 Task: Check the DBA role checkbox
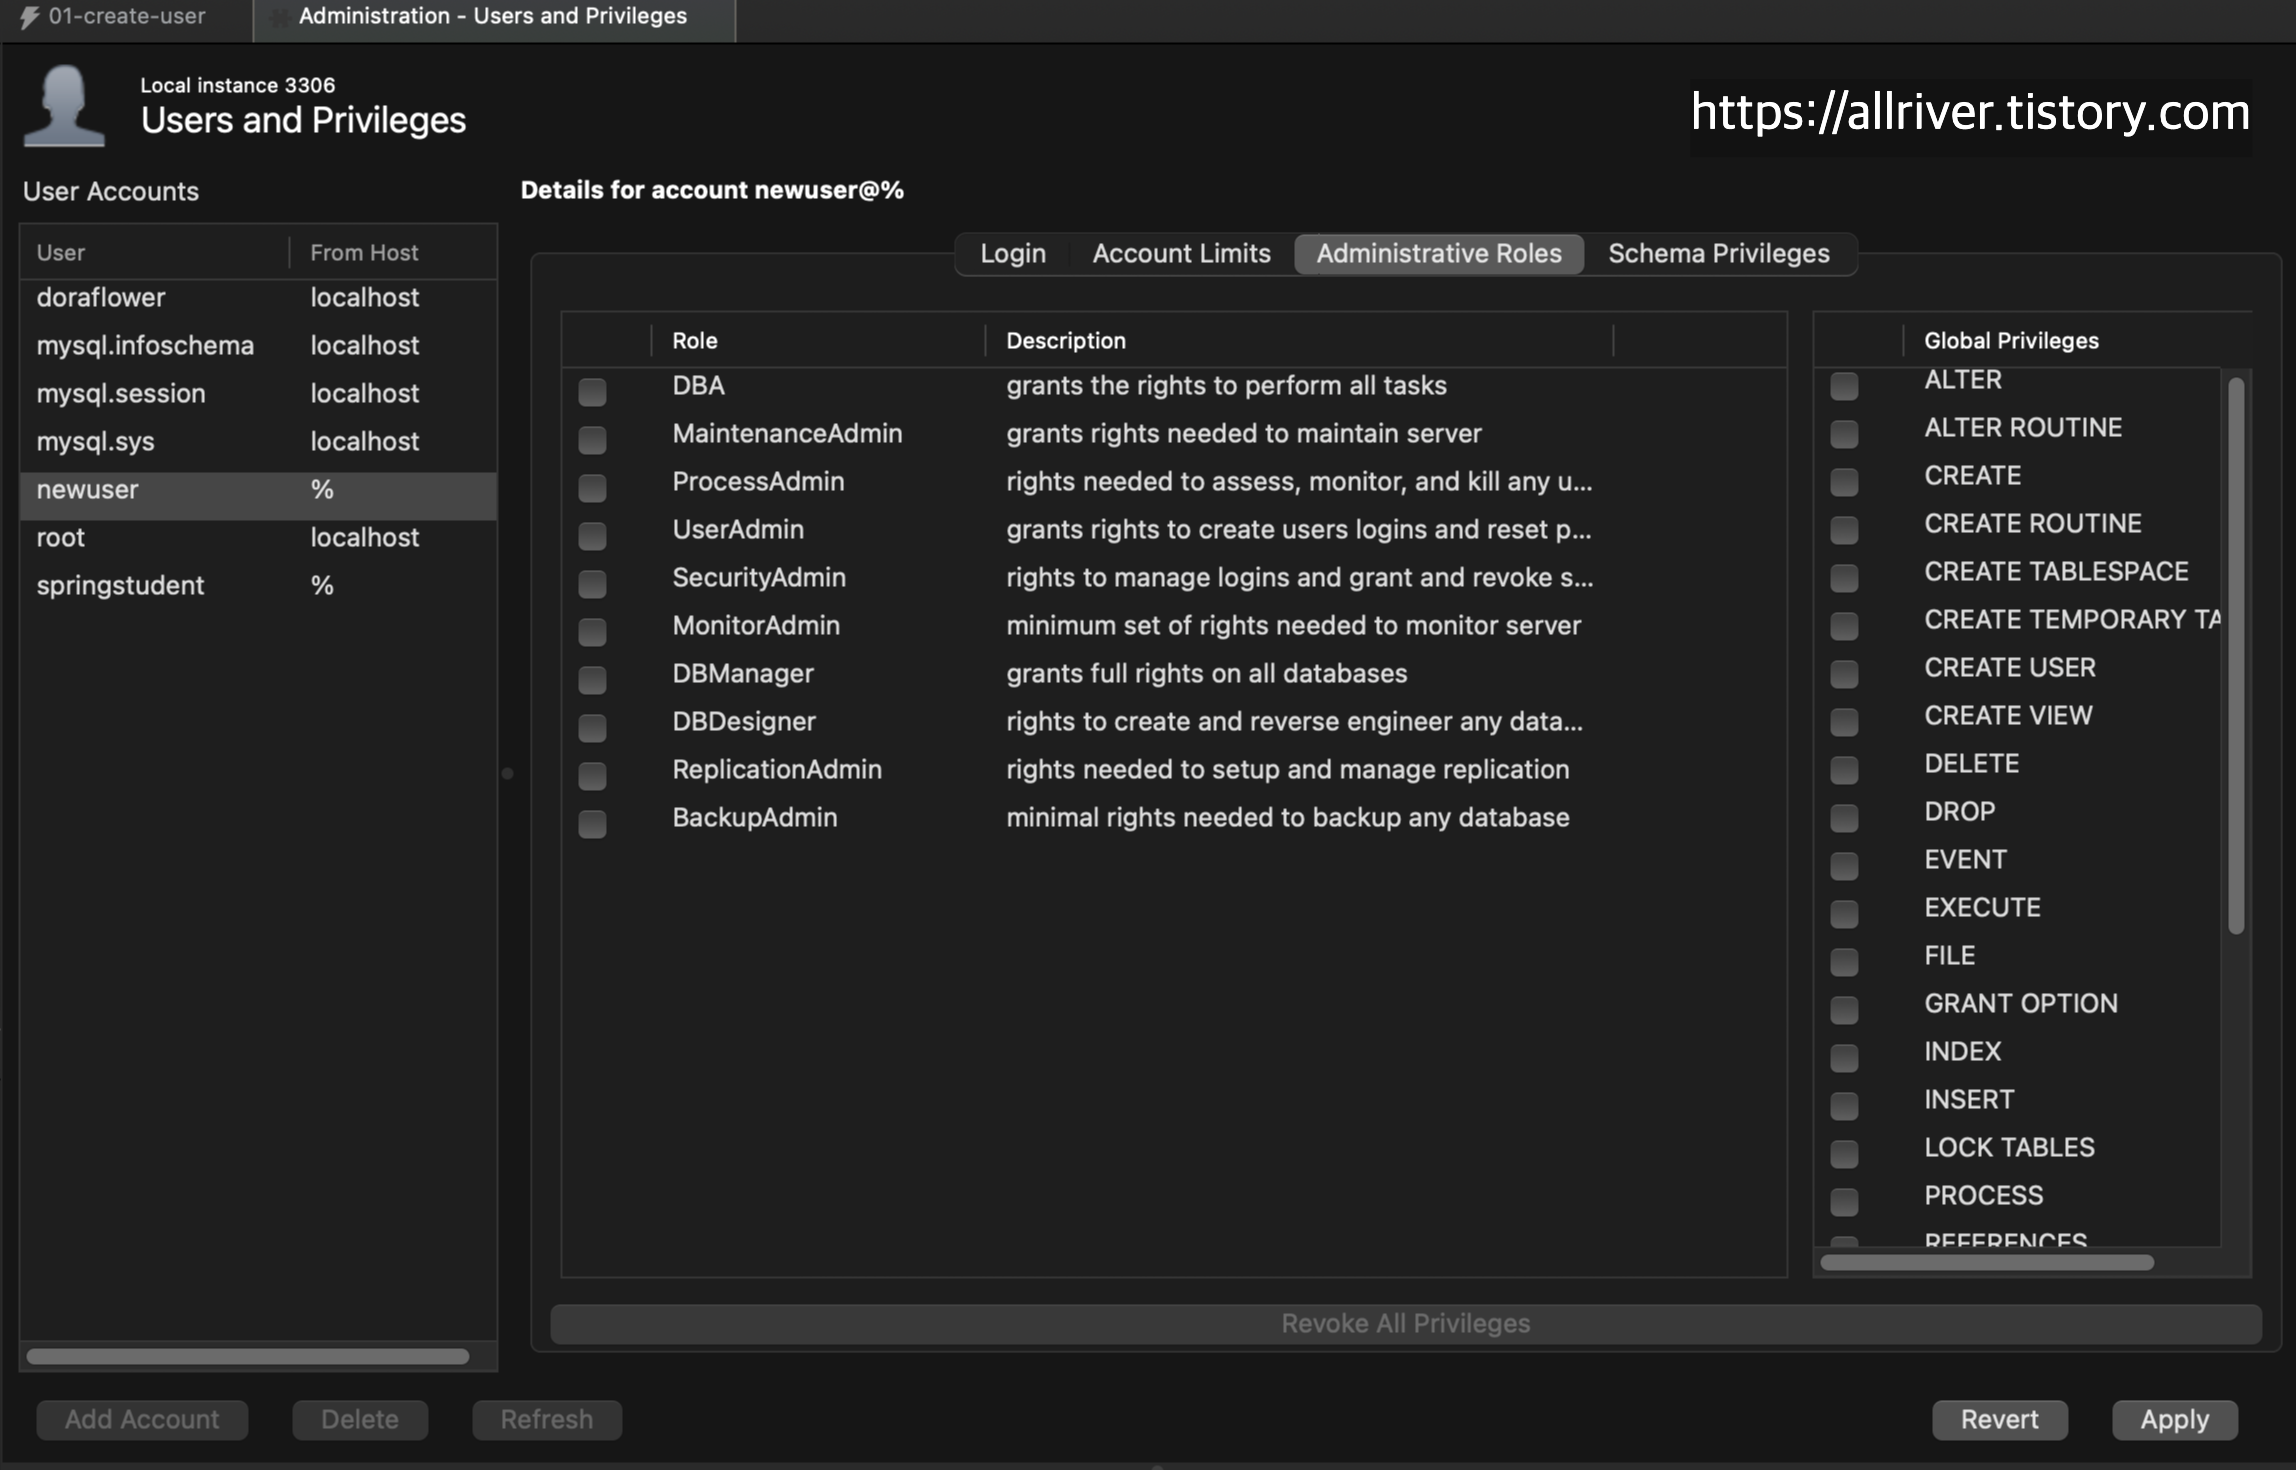tap(592, 391)
